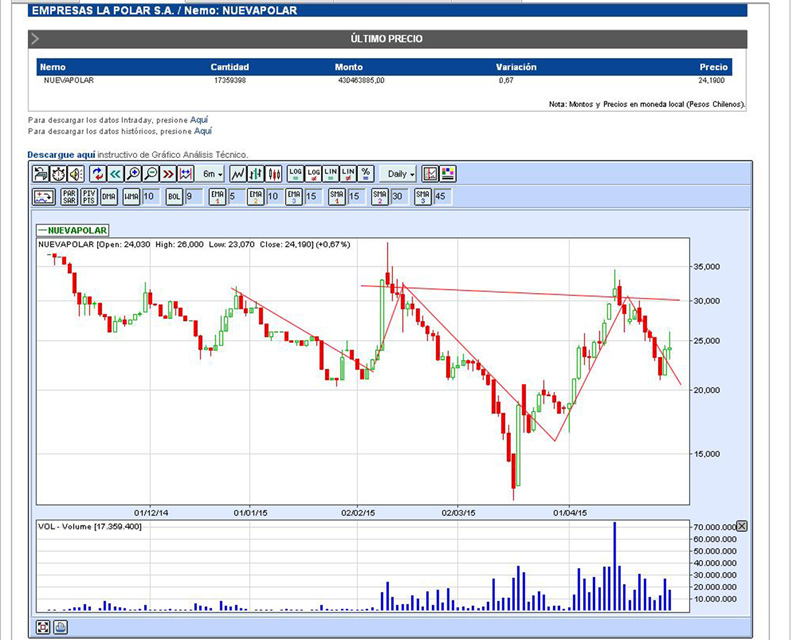Switch to line chart style
800x640 pixels.
coord(238,174)
